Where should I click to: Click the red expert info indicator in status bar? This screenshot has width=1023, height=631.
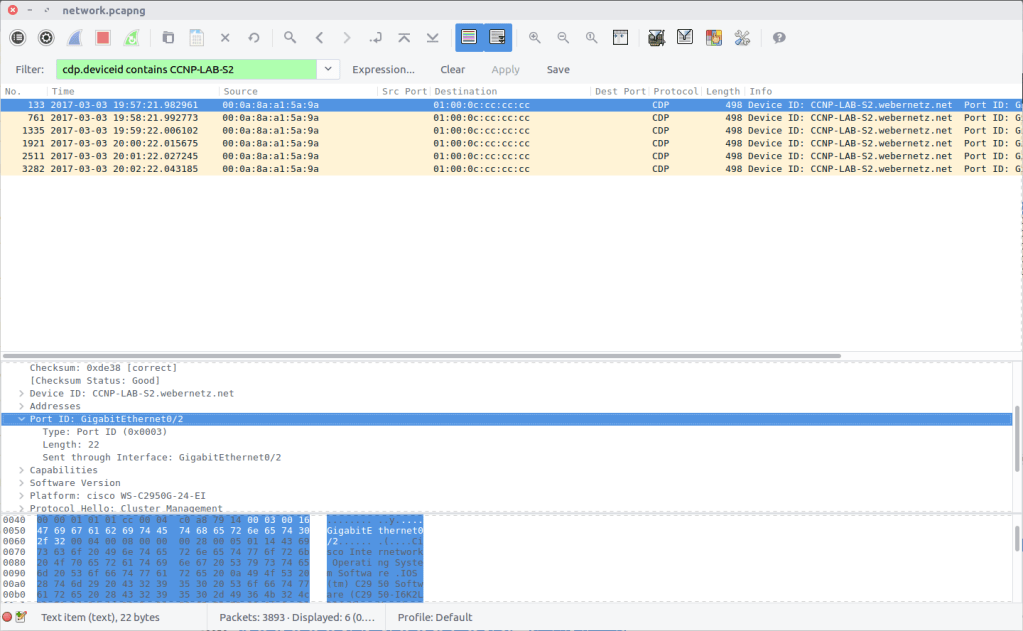[x=8, y=617]
